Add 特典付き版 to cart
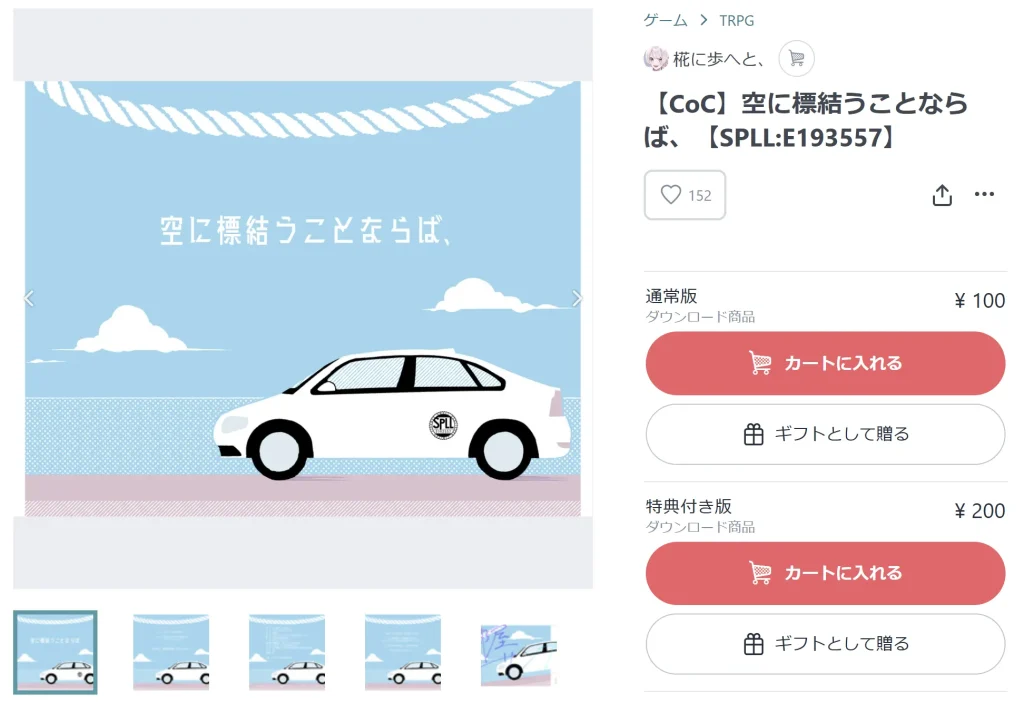 point(825,573)
